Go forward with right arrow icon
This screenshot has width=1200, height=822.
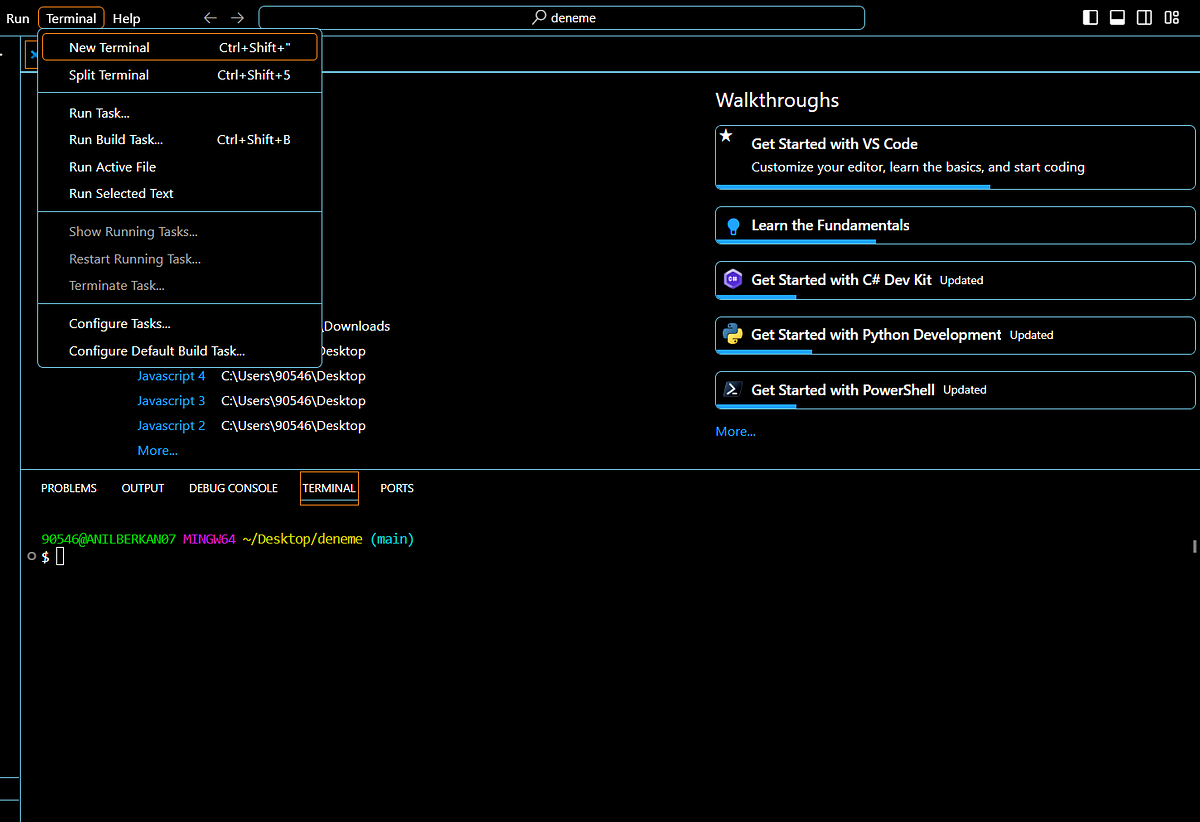point(237,18)
